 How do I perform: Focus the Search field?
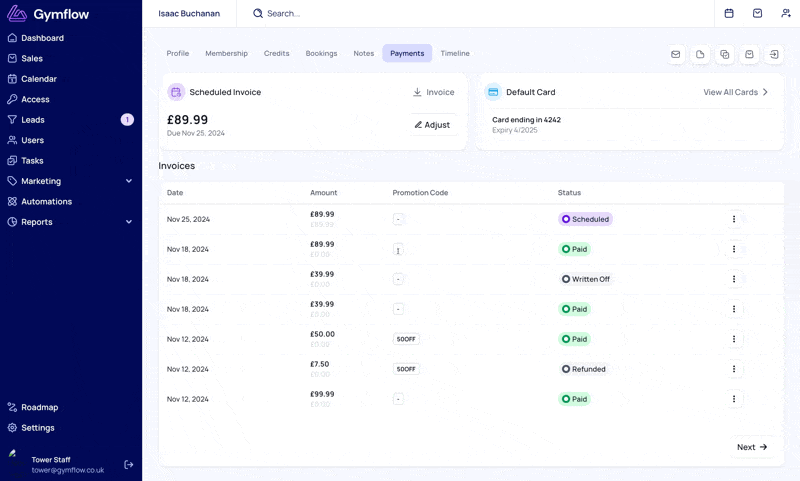283,14
